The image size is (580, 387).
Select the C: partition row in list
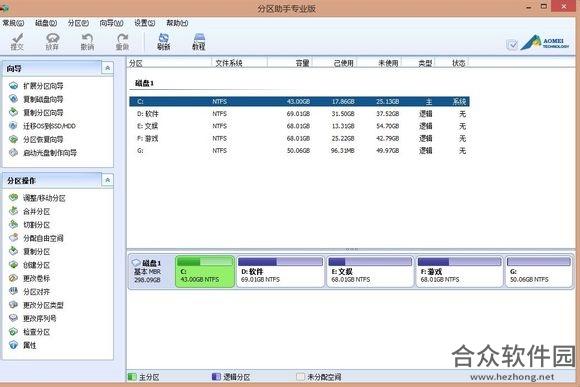299,101
